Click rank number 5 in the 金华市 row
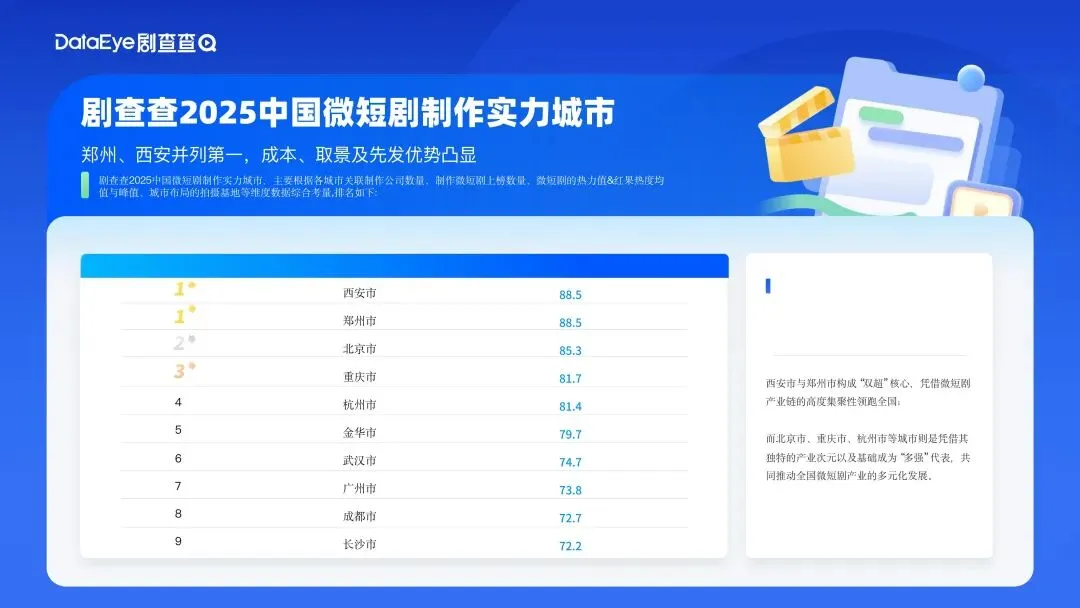Screen dimensions: 1080x608 click(178, 430)
